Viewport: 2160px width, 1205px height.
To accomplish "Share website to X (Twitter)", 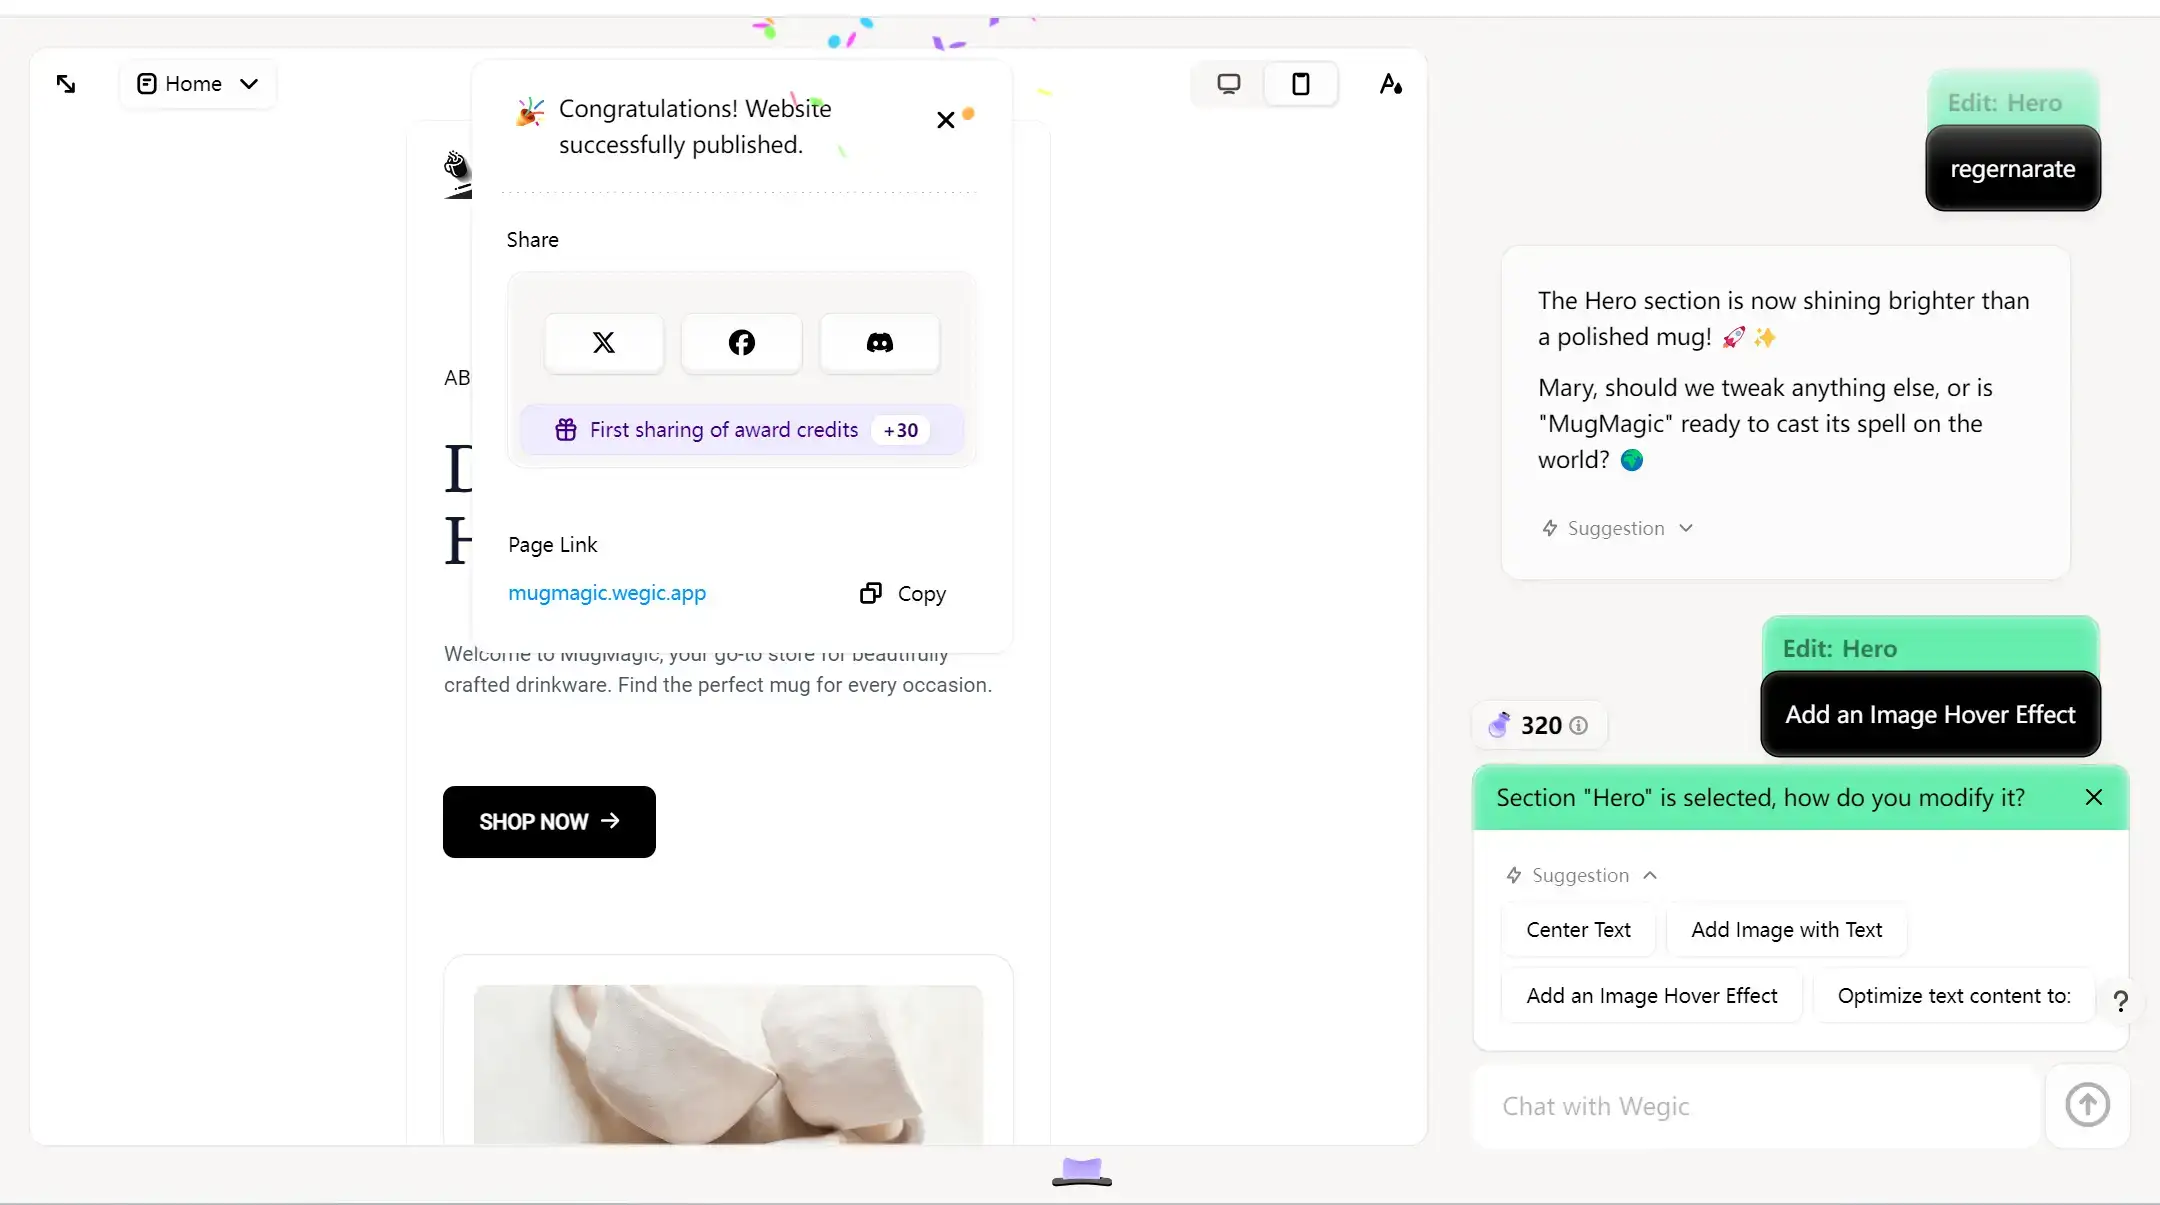I will [604, 341].
